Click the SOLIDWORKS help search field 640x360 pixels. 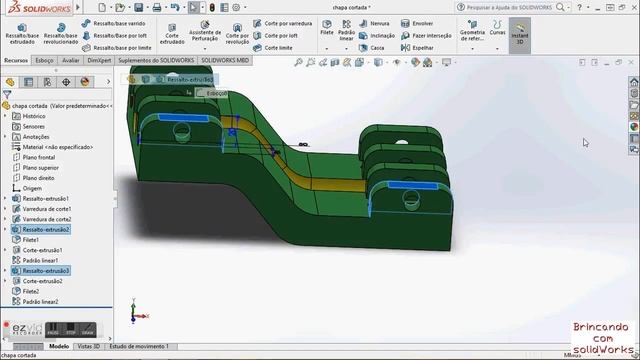509,7
